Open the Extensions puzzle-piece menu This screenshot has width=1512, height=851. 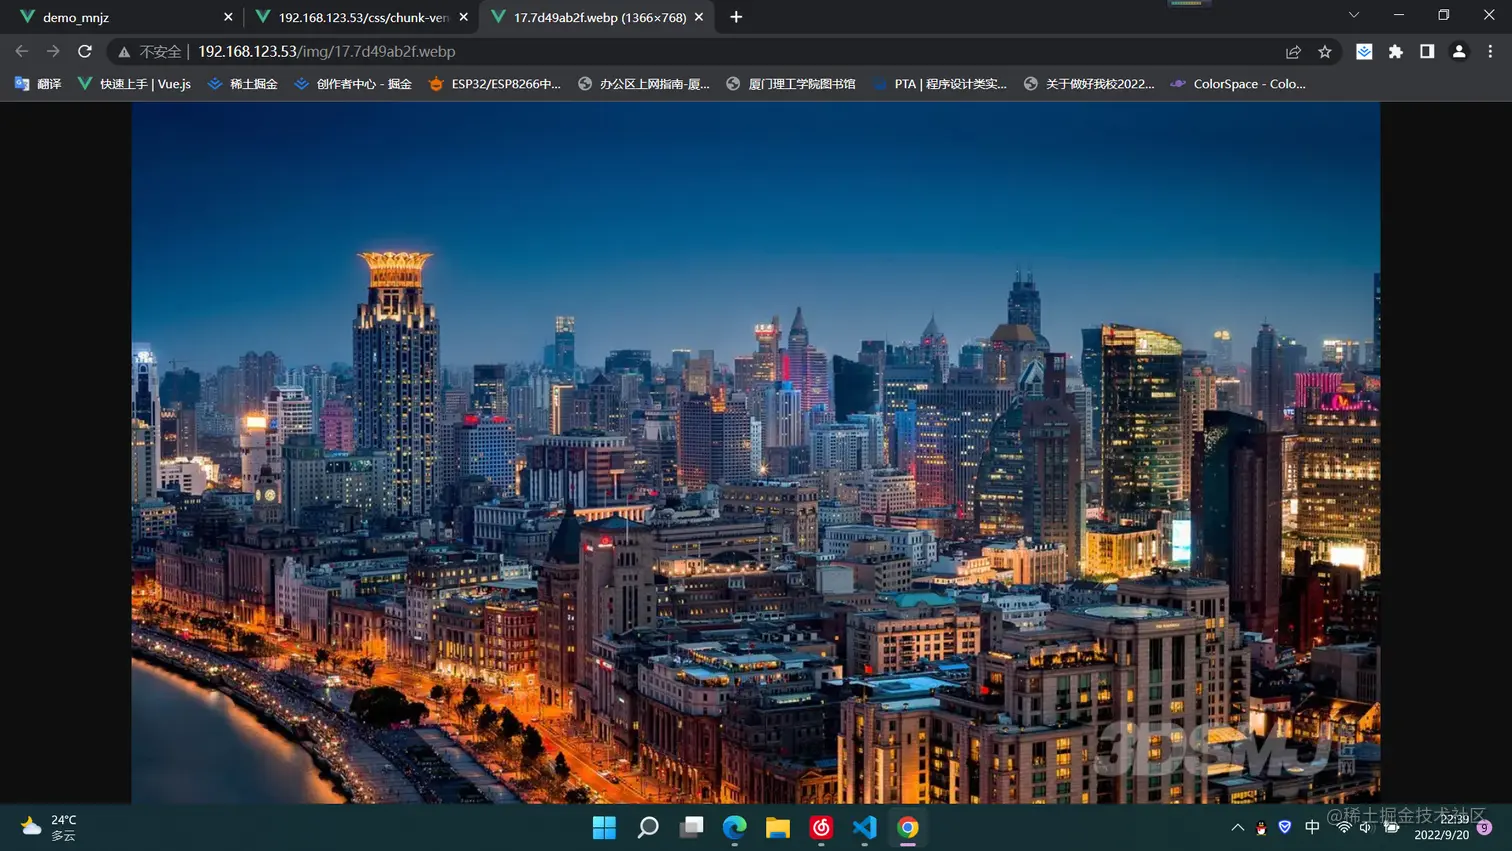tap(1396, 51)
